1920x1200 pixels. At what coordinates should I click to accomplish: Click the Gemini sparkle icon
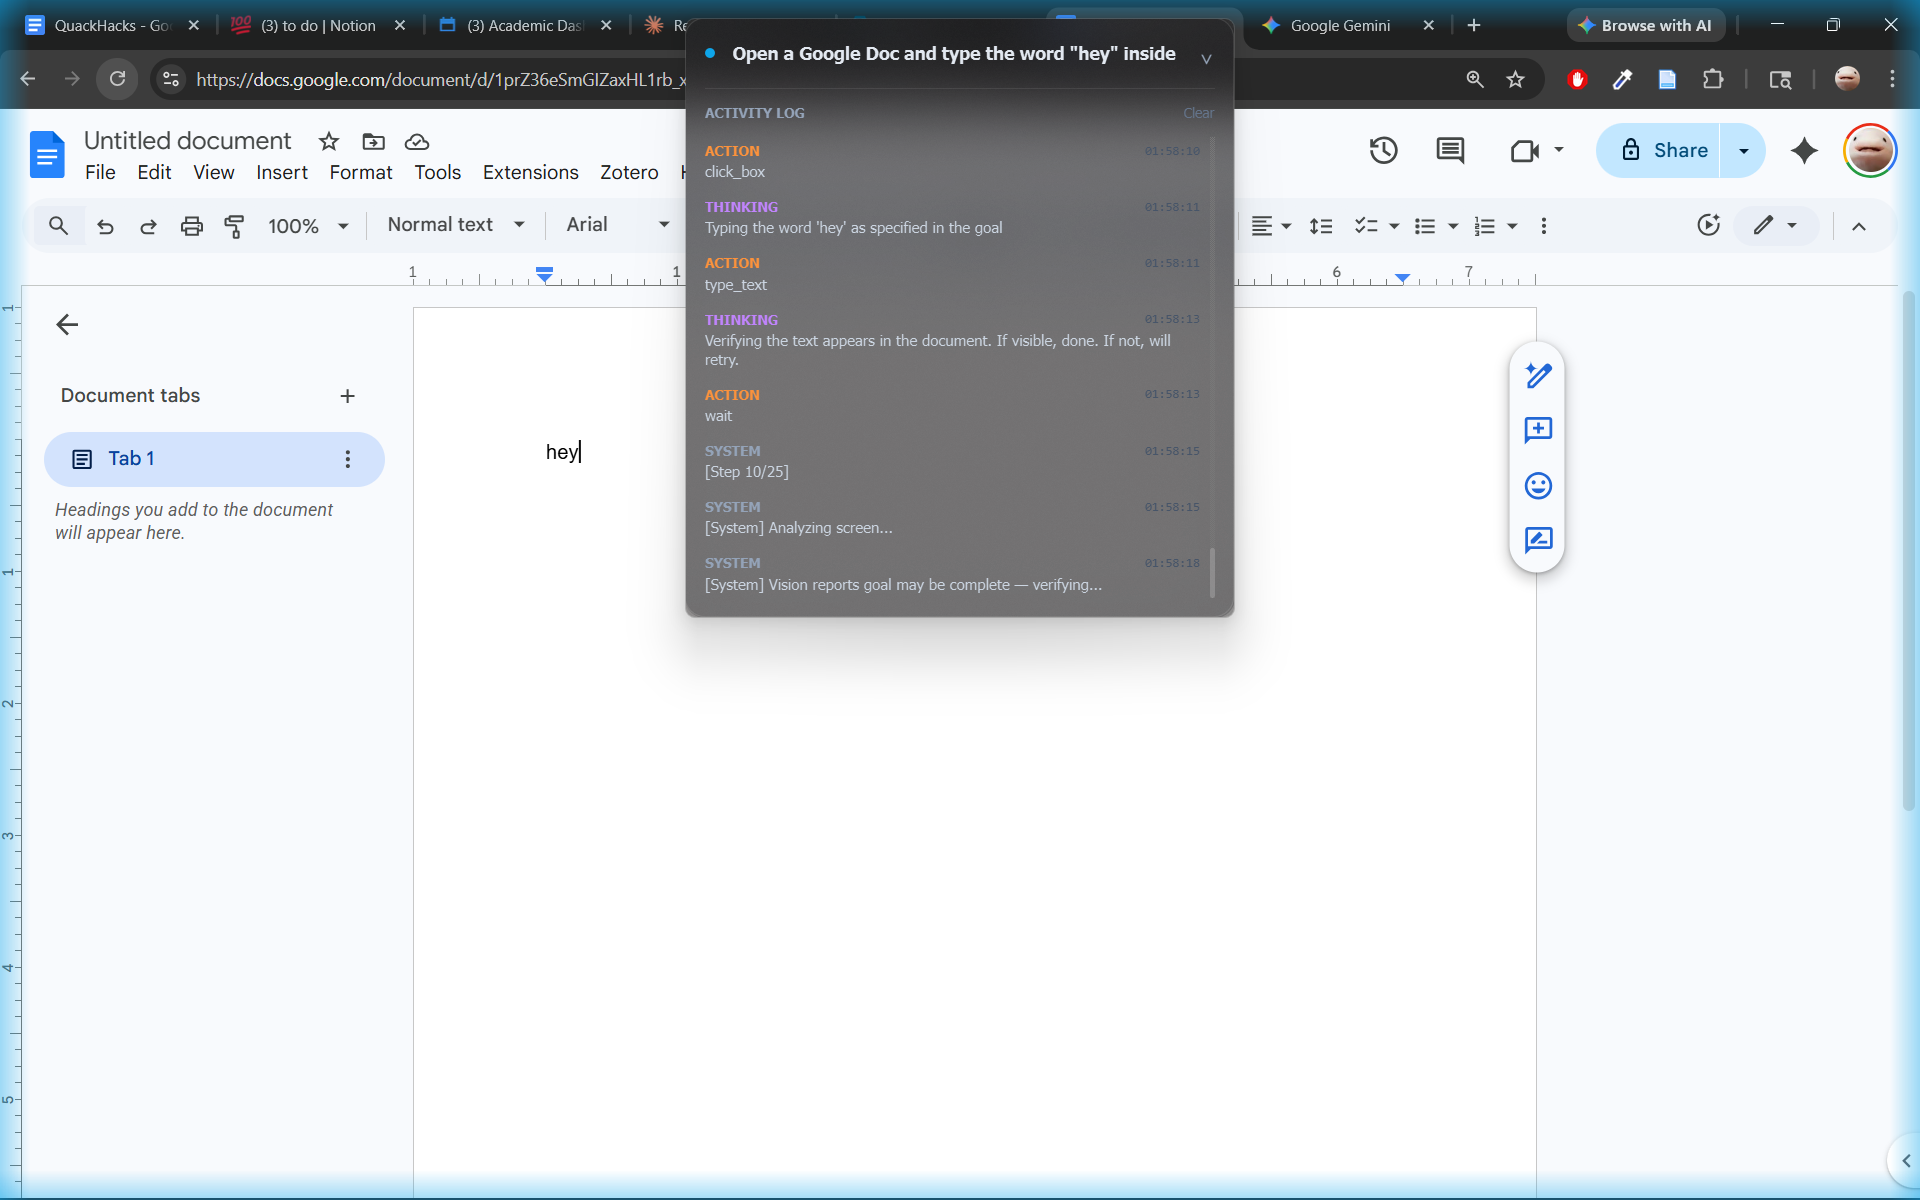[1804, 151]
